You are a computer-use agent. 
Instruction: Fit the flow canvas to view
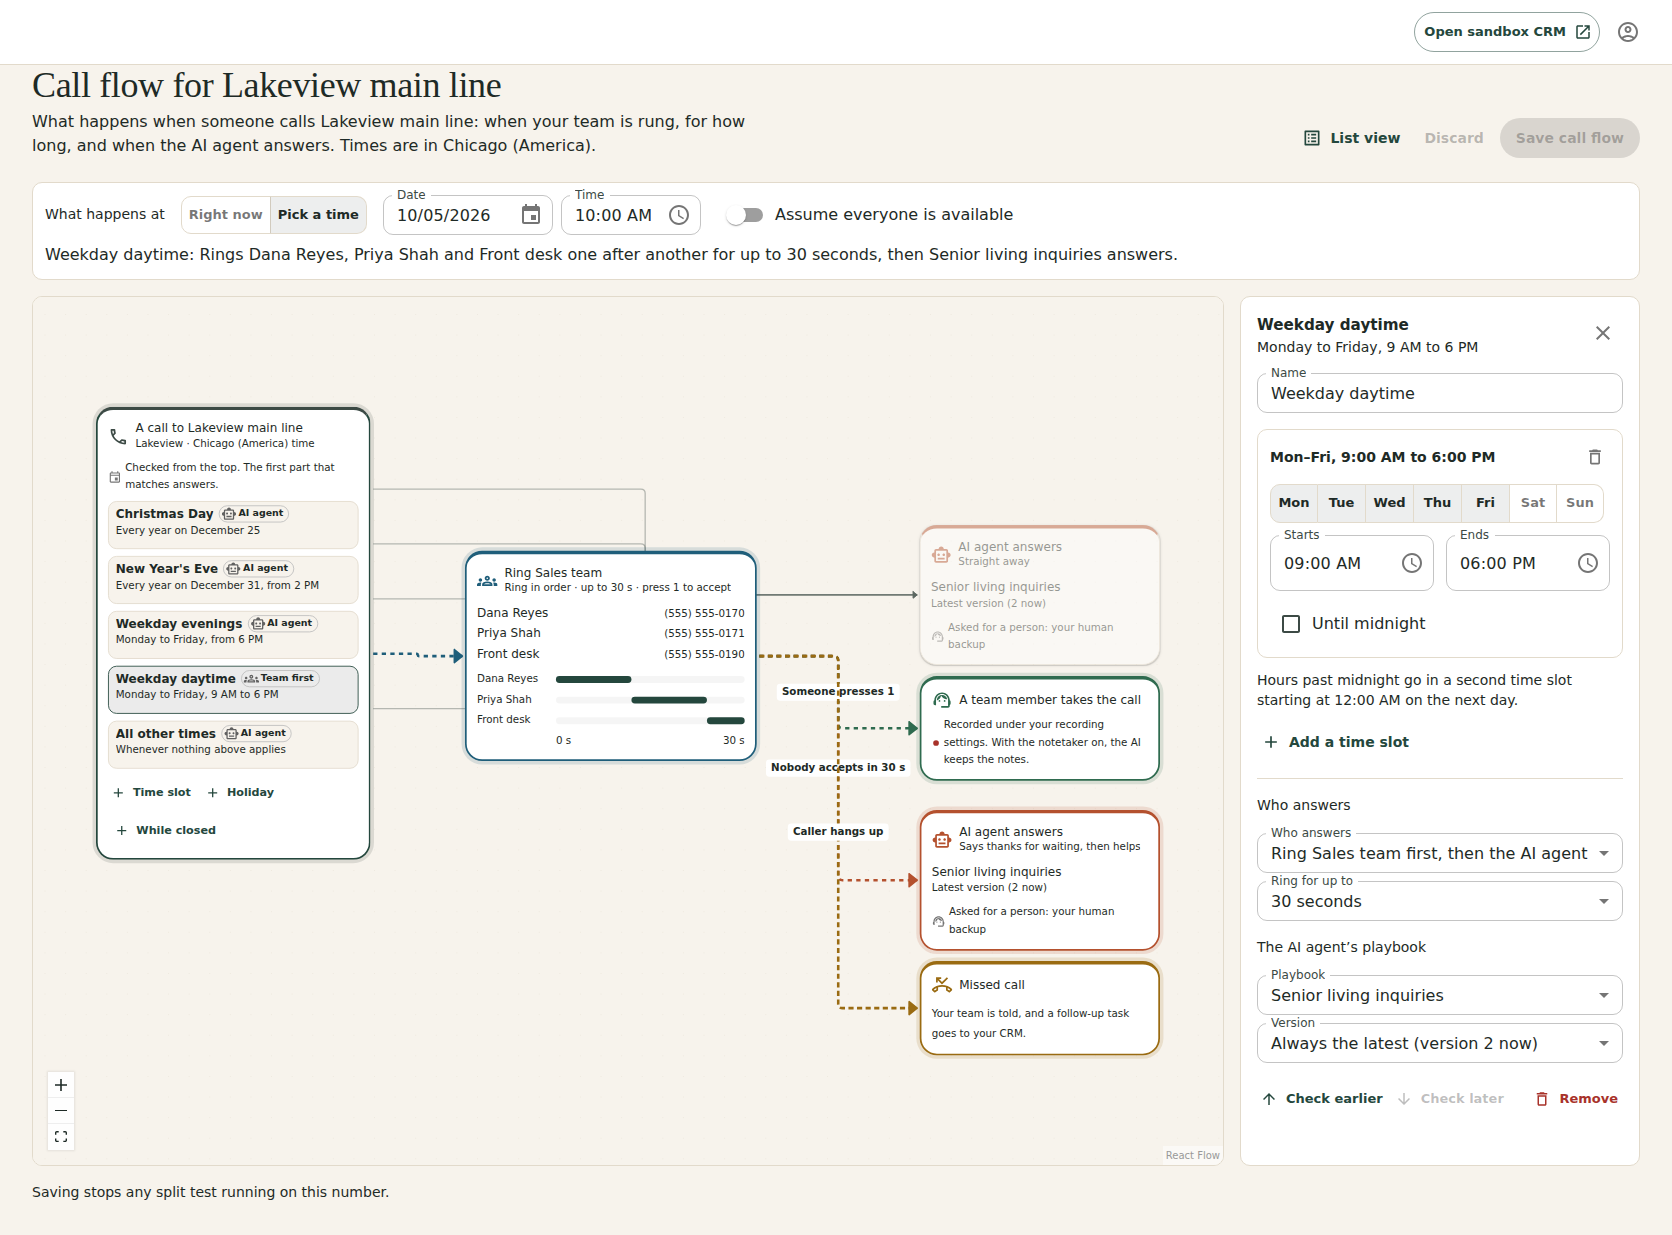61,1137
